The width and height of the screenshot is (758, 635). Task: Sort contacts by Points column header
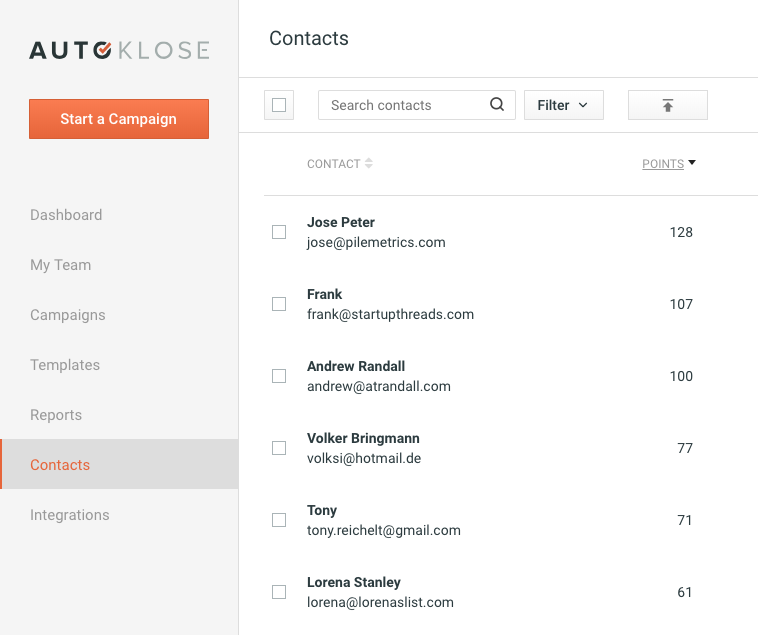pyautogui.click(x=663, y=164)
